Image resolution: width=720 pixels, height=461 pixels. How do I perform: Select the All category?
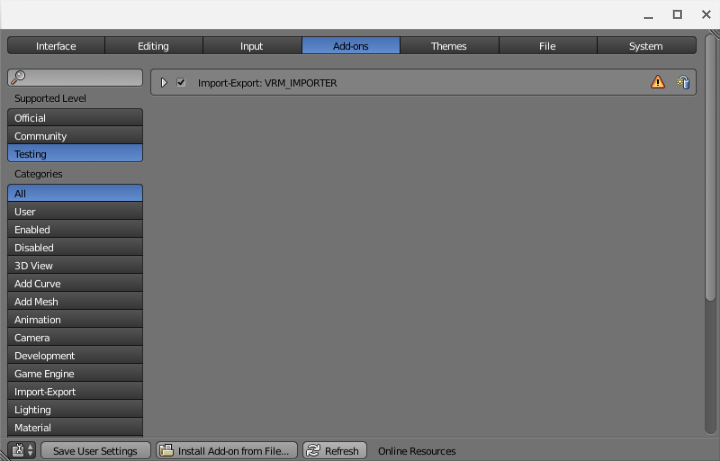click(x=75, y=193)
